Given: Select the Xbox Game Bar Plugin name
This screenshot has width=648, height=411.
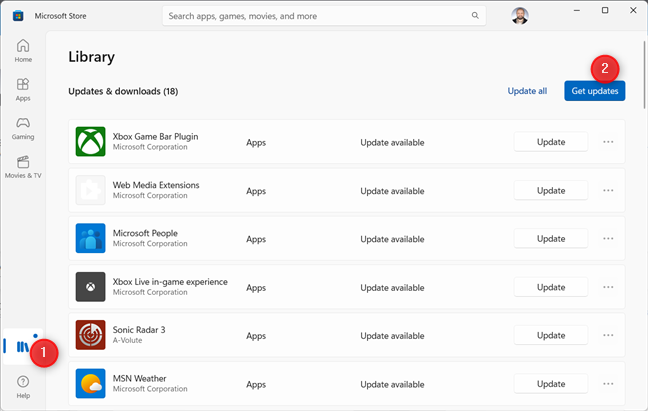Looking at the screenshot, I should pyautogui.click(x=155, y=136).
